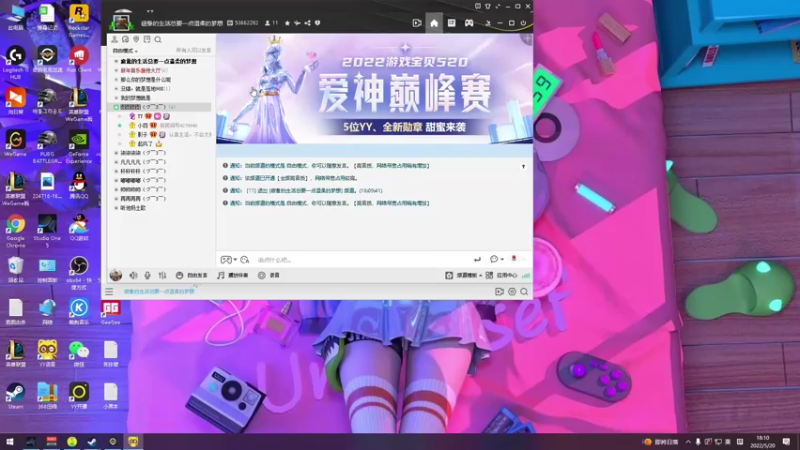Open the 应用中心 app center button
The image size is (800, 450).
(x=502, y=276)
